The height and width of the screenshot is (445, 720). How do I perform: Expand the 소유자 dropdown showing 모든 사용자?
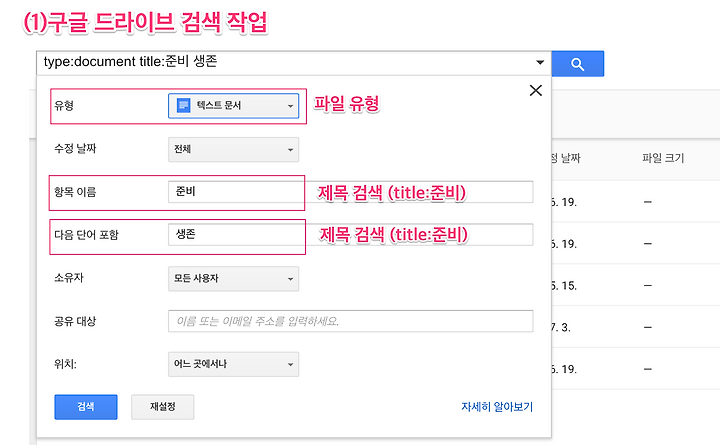pyautogui.click(x=234, y=279)
